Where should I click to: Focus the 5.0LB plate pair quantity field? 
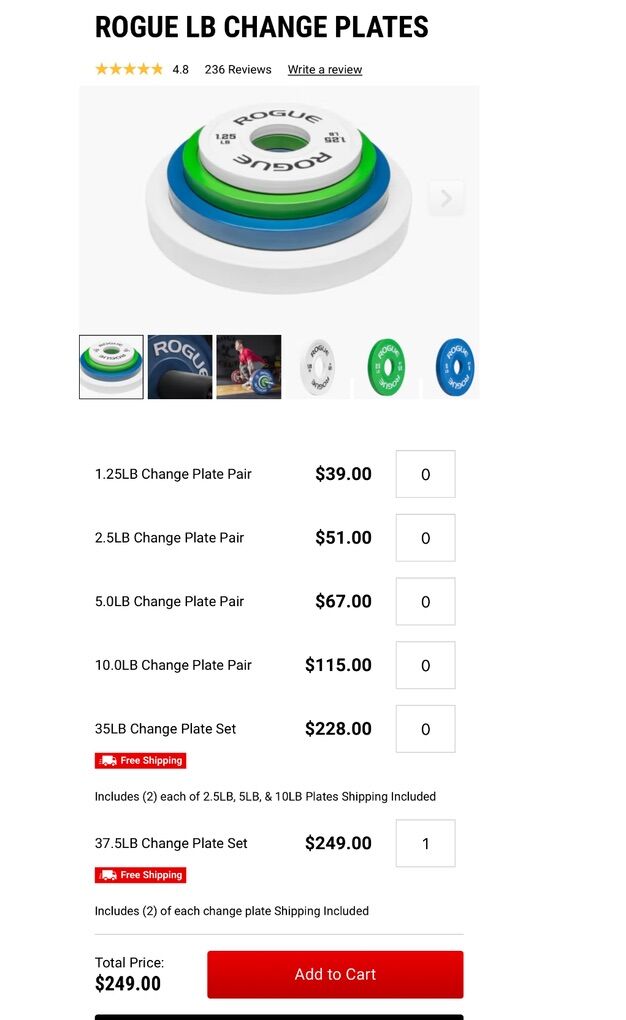[425, 602]
